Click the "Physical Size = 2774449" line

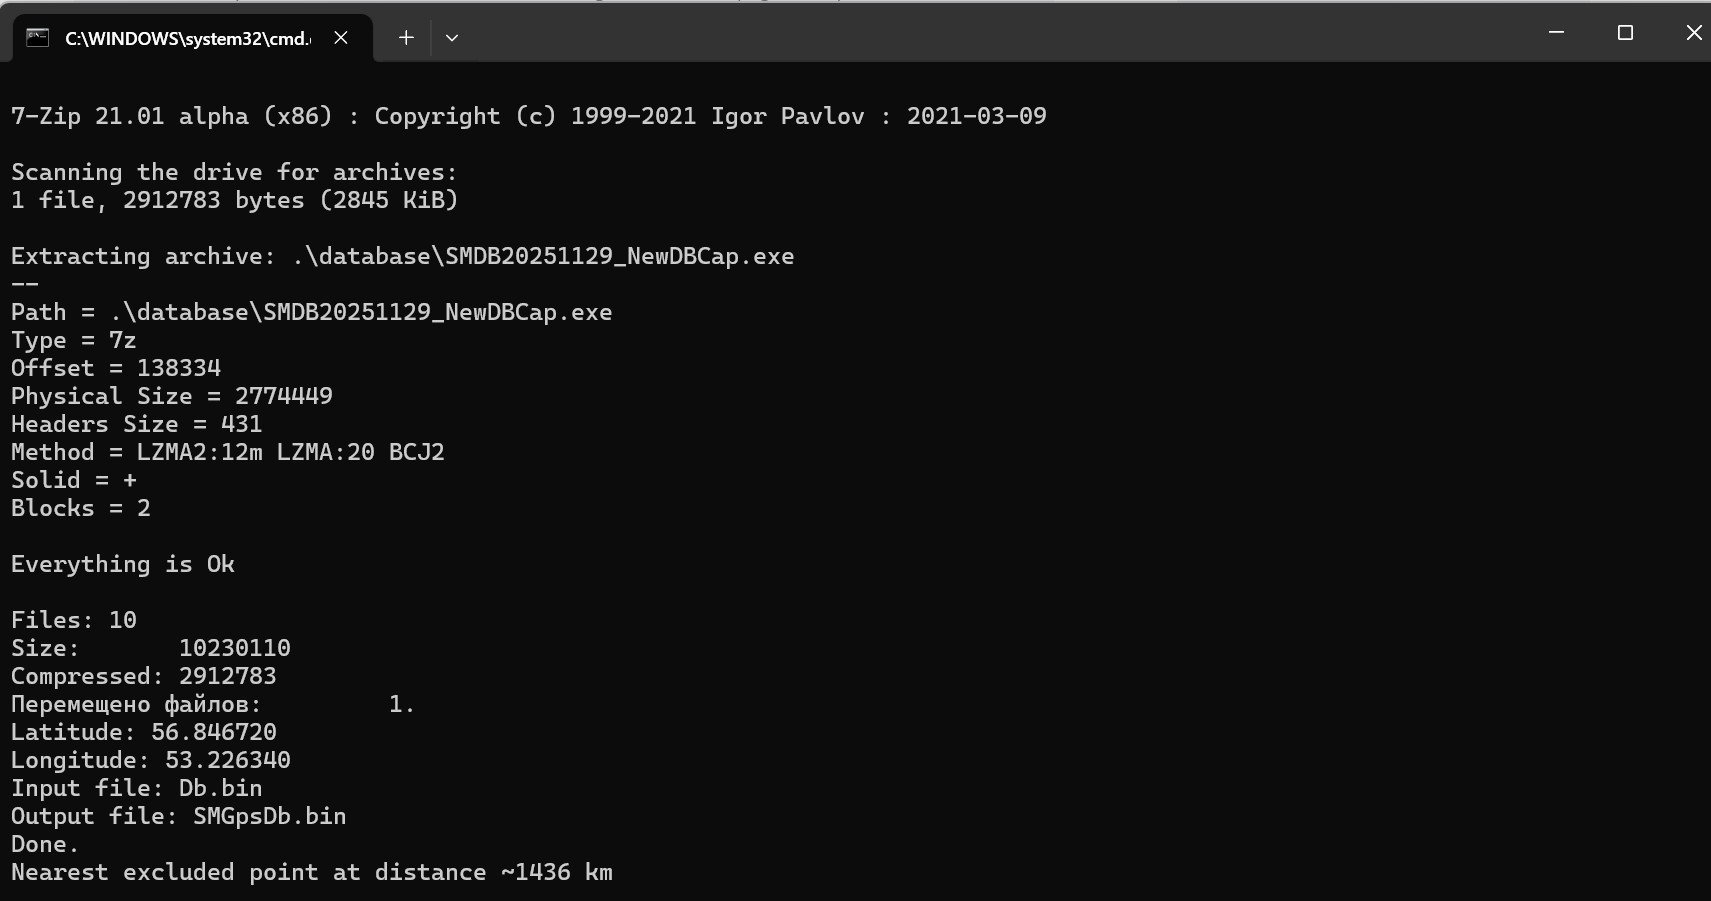(172, 396)
